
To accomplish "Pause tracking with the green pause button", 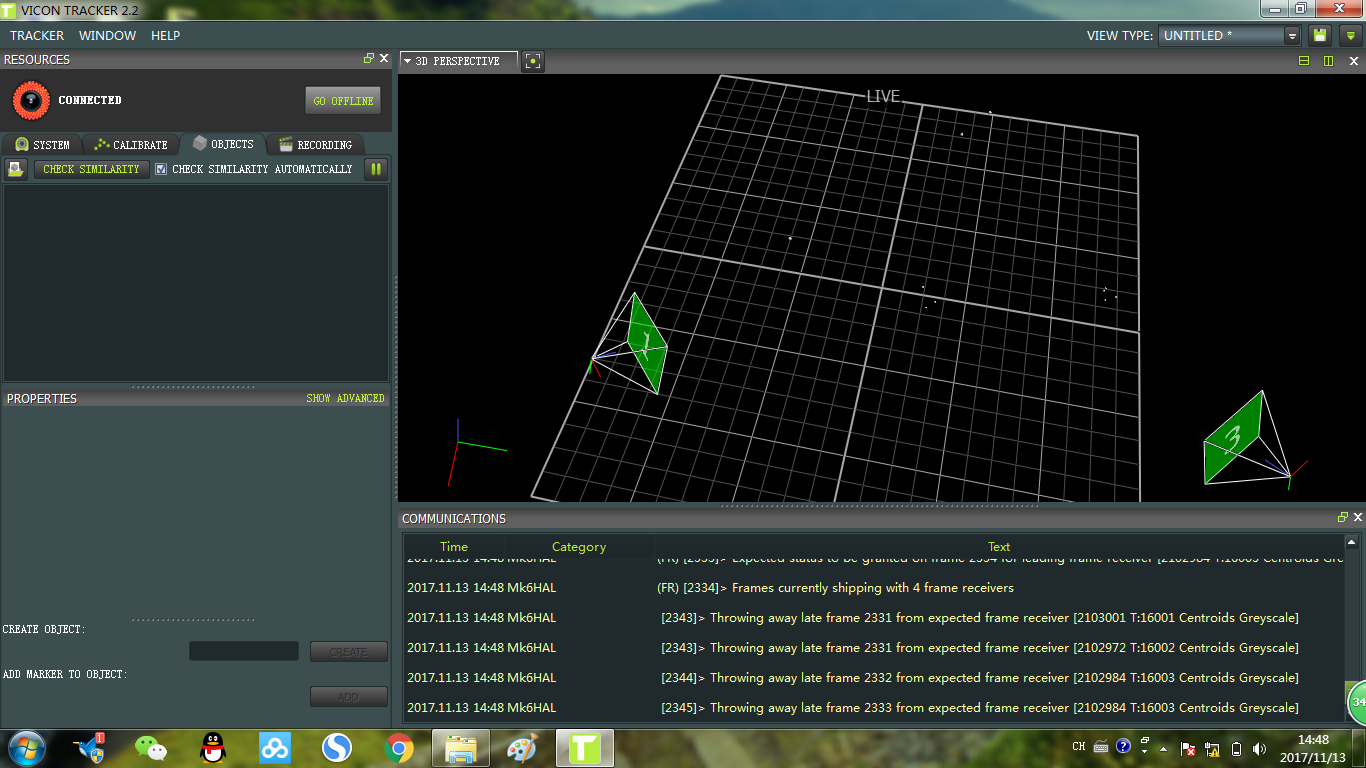I will (x=376, y=169).
